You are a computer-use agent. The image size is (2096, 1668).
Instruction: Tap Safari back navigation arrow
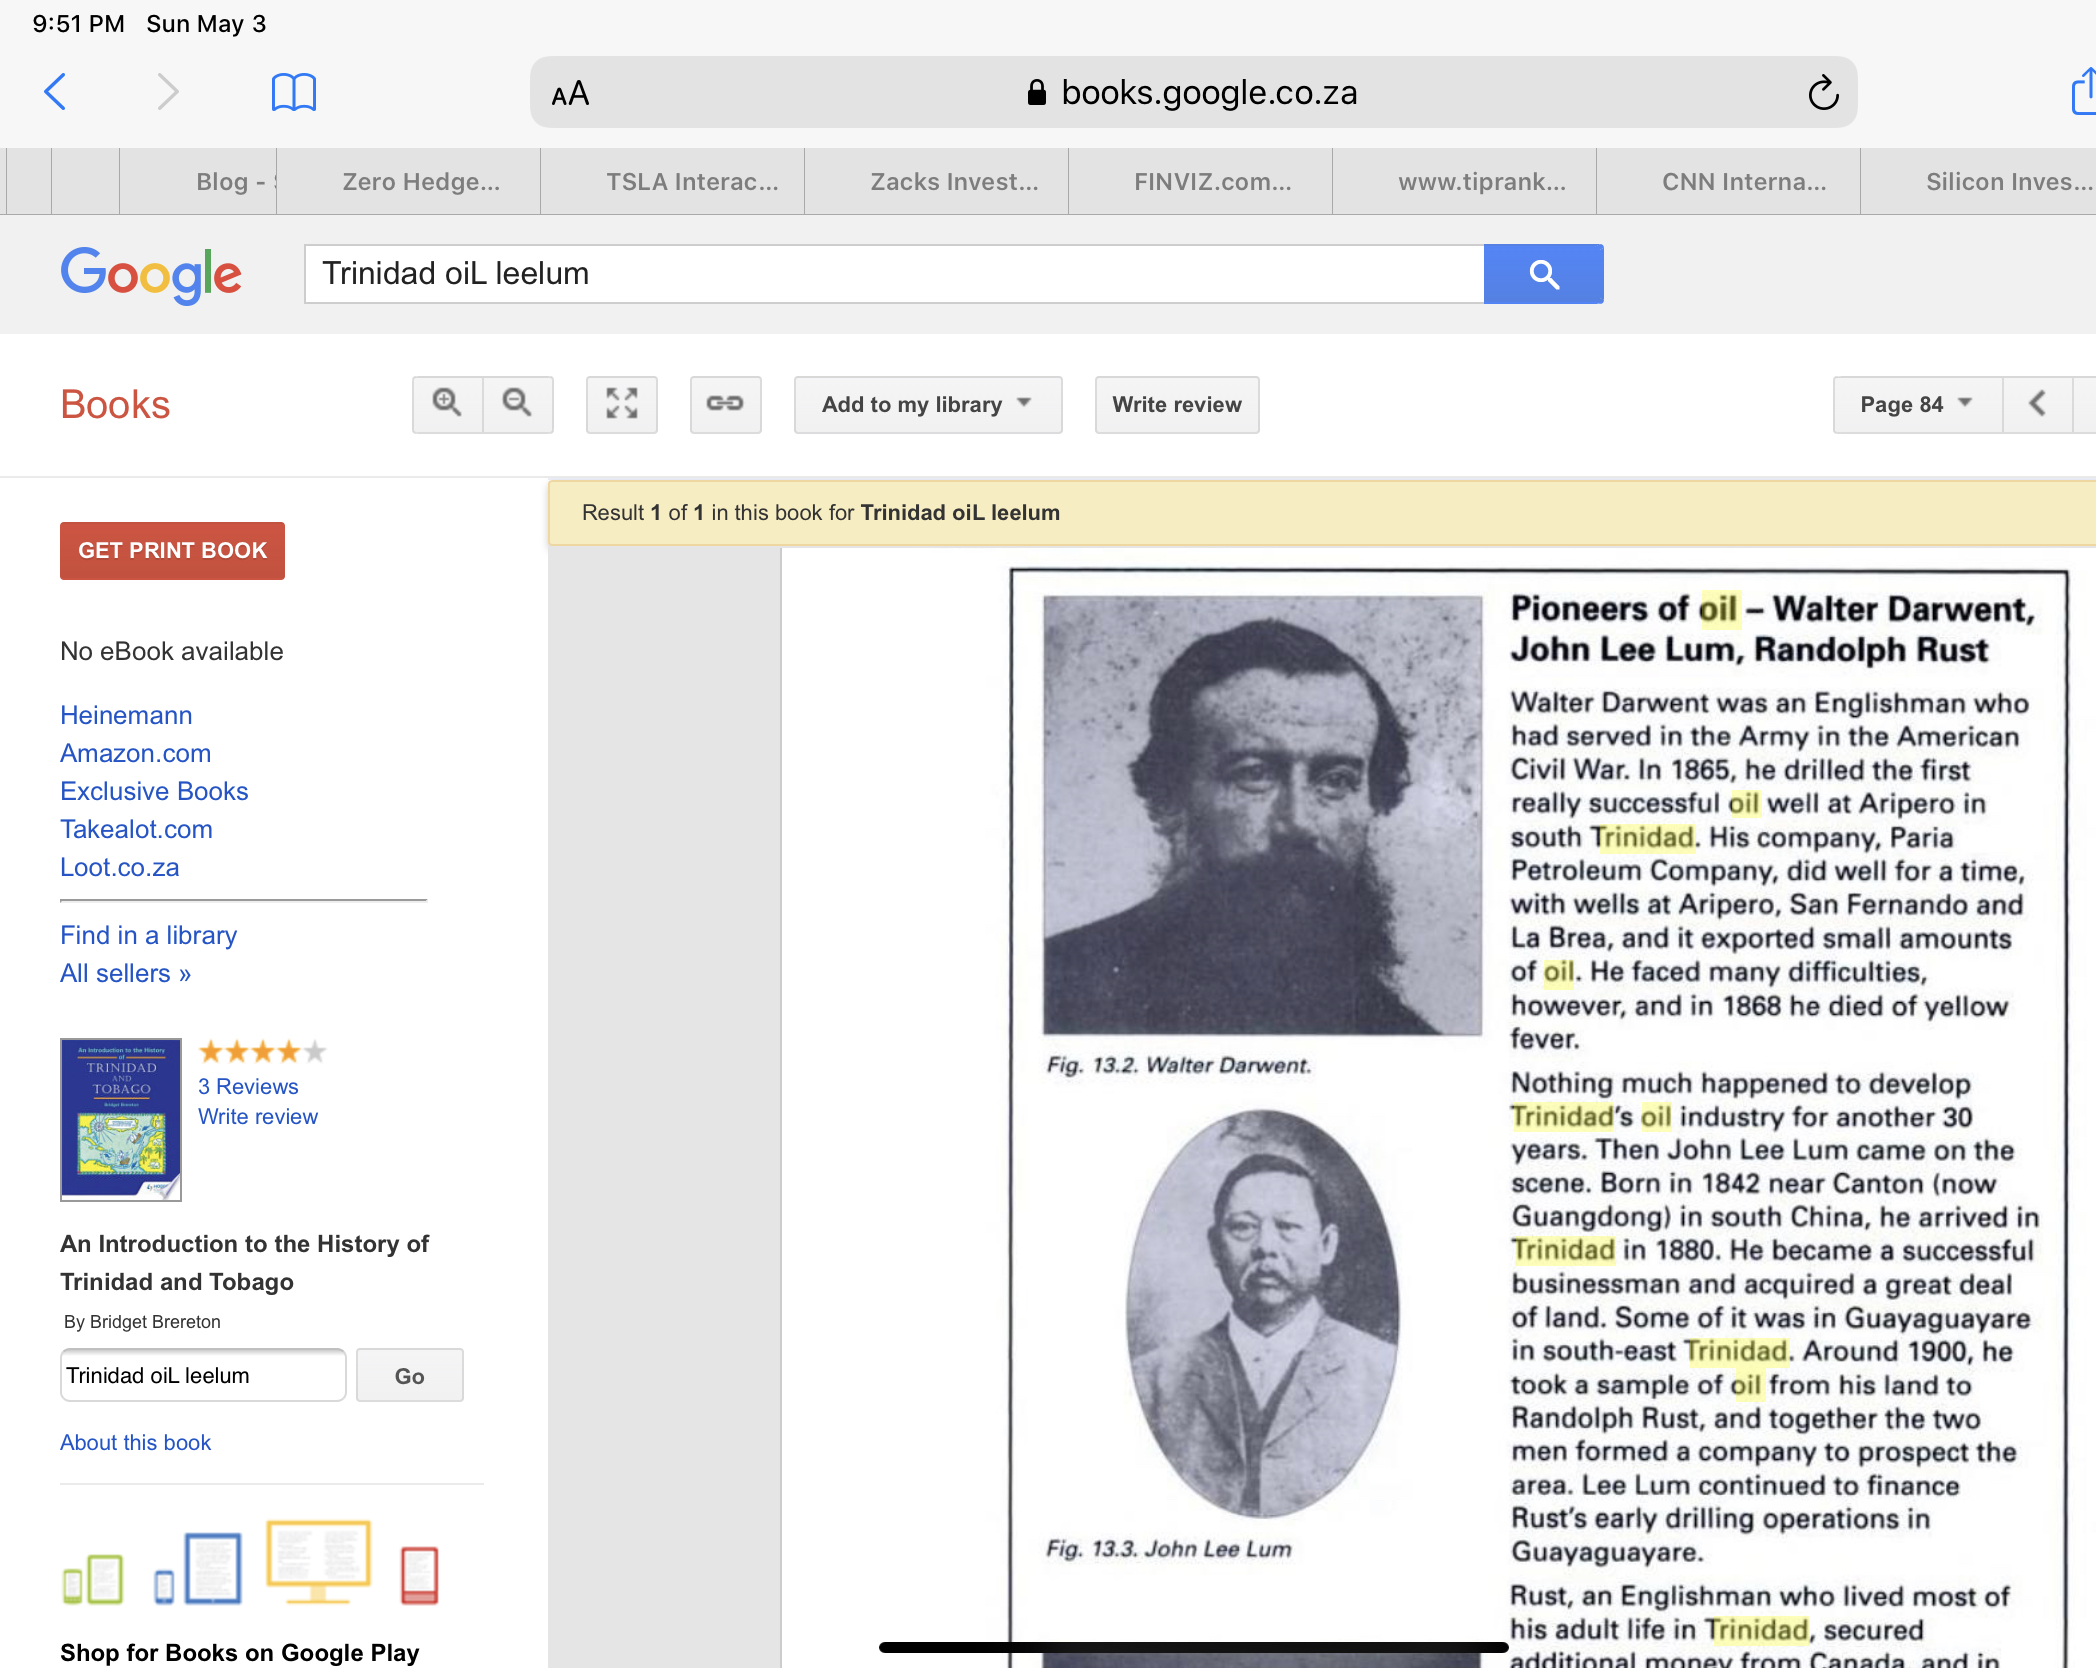click(56, 92)
